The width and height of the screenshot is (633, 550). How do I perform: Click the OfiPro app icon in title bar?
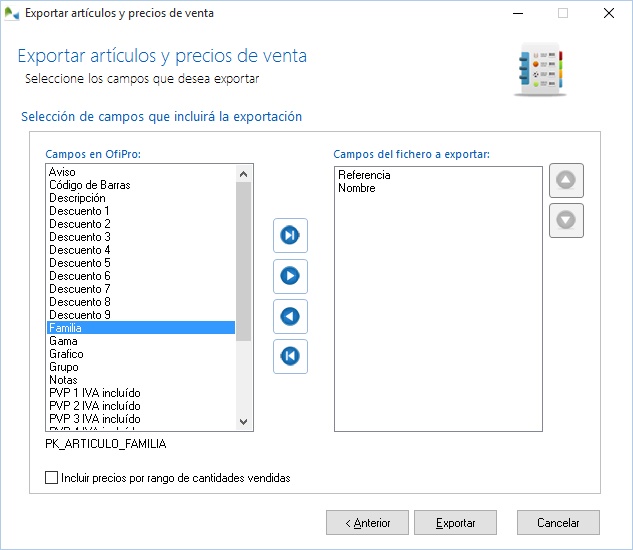[12, 13]
